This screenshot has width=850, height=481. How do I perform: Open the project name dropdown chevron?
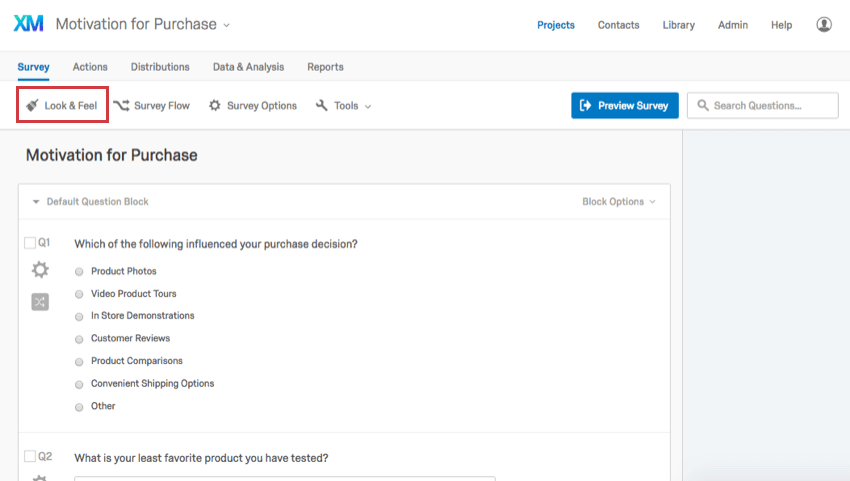click(227, 25)
